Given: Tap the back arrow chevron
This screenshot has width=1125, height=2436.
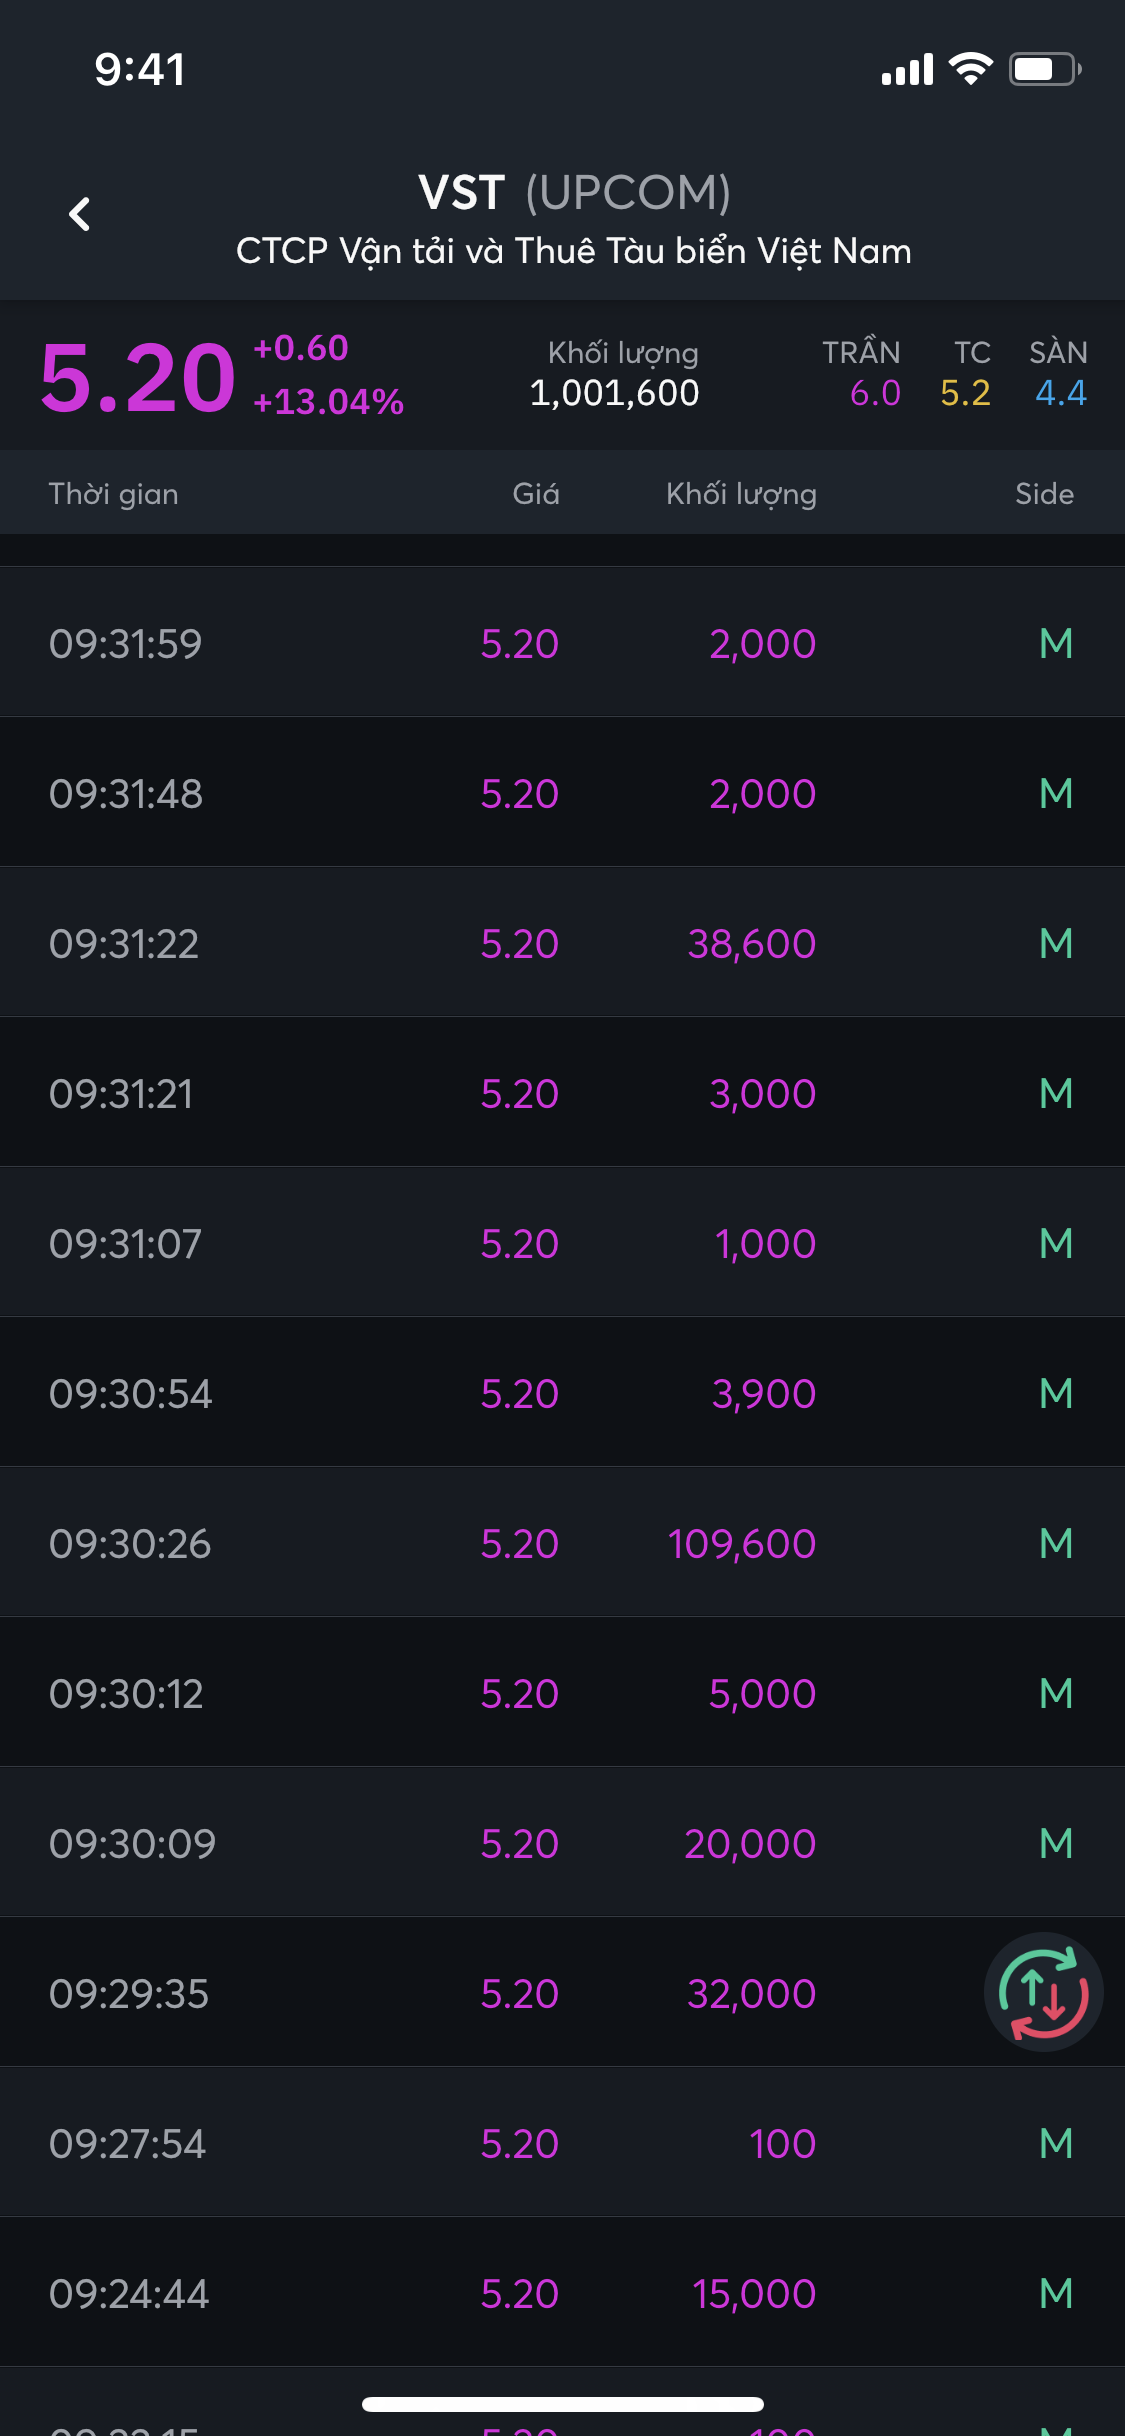Looking at the screenshot, I should pos(79,214).
